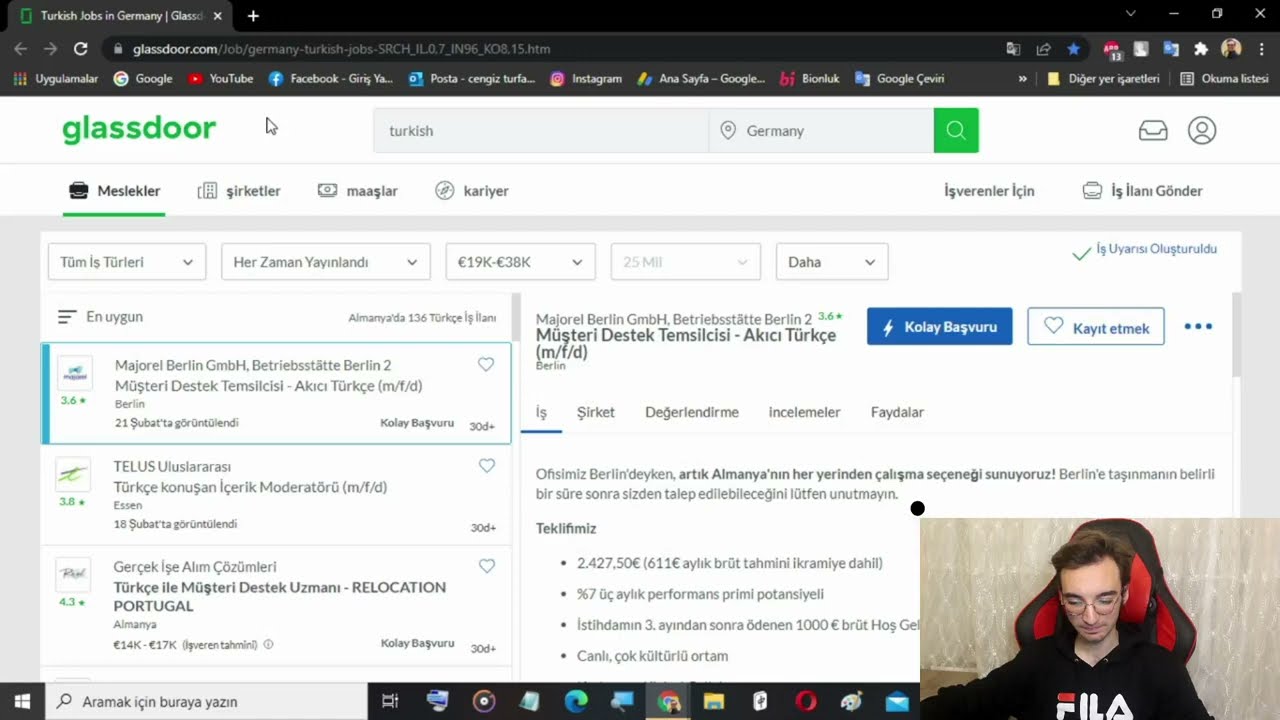This screenshot has height=720, width=1280.
Task: Open the Bionluk bookmark
Action: pos(809,78)
